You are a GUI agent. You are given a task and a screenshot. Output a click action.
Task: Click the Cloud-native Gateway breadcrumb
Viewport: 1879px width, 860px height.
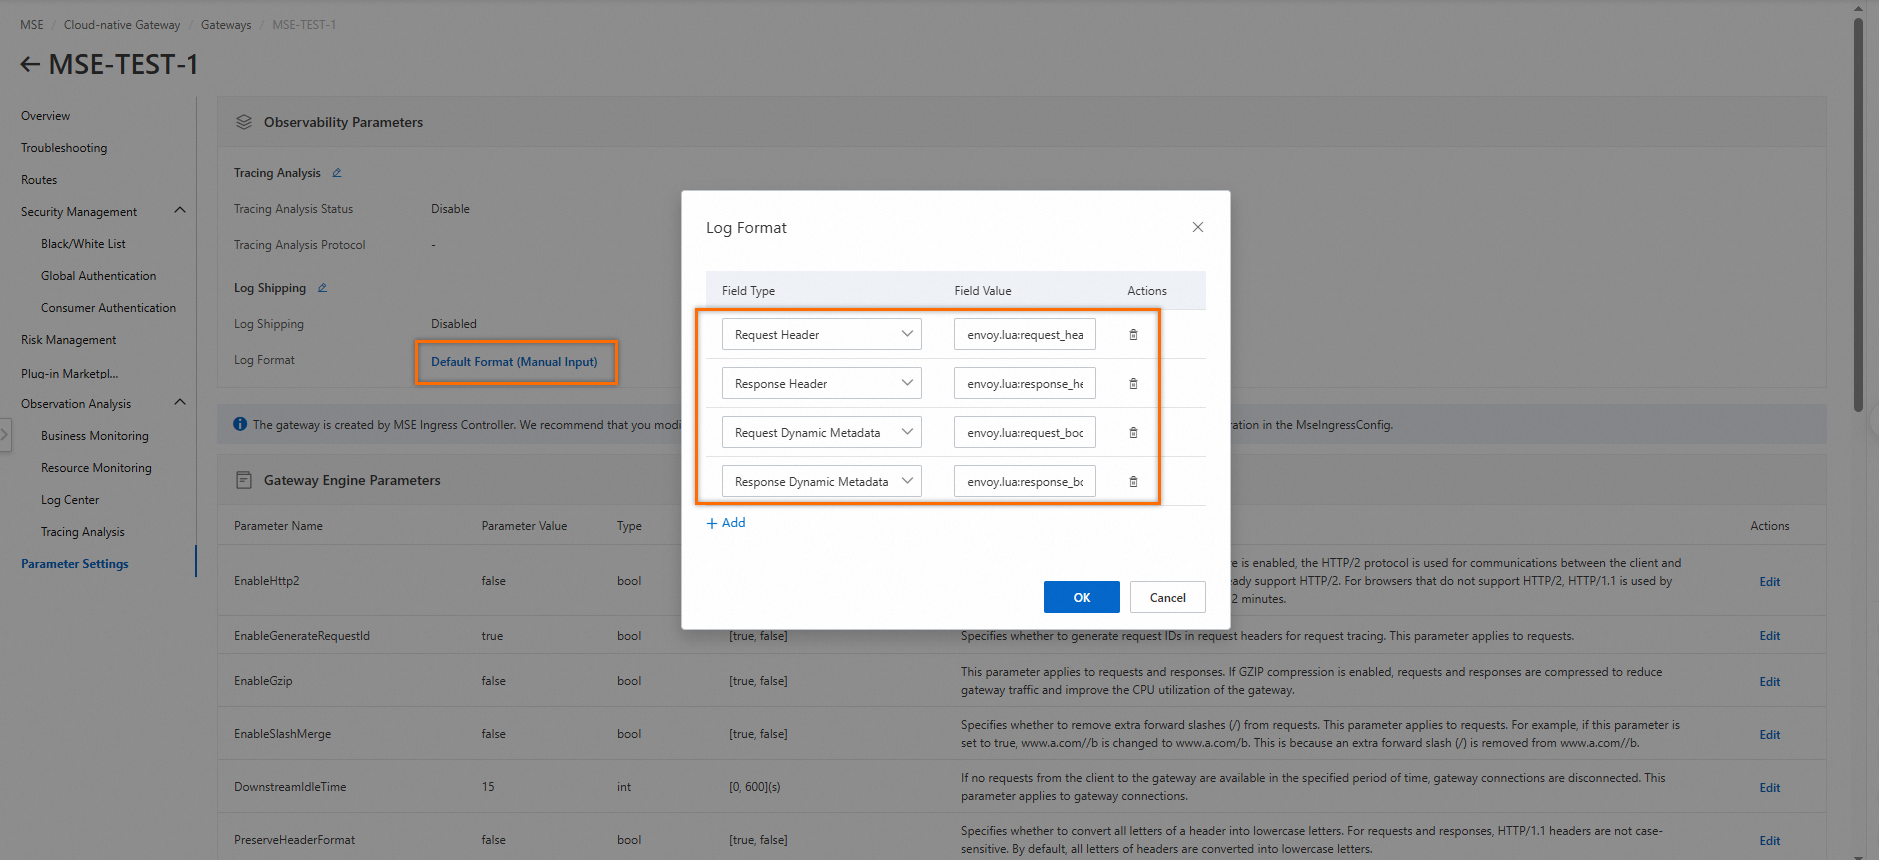coord(122,25)
